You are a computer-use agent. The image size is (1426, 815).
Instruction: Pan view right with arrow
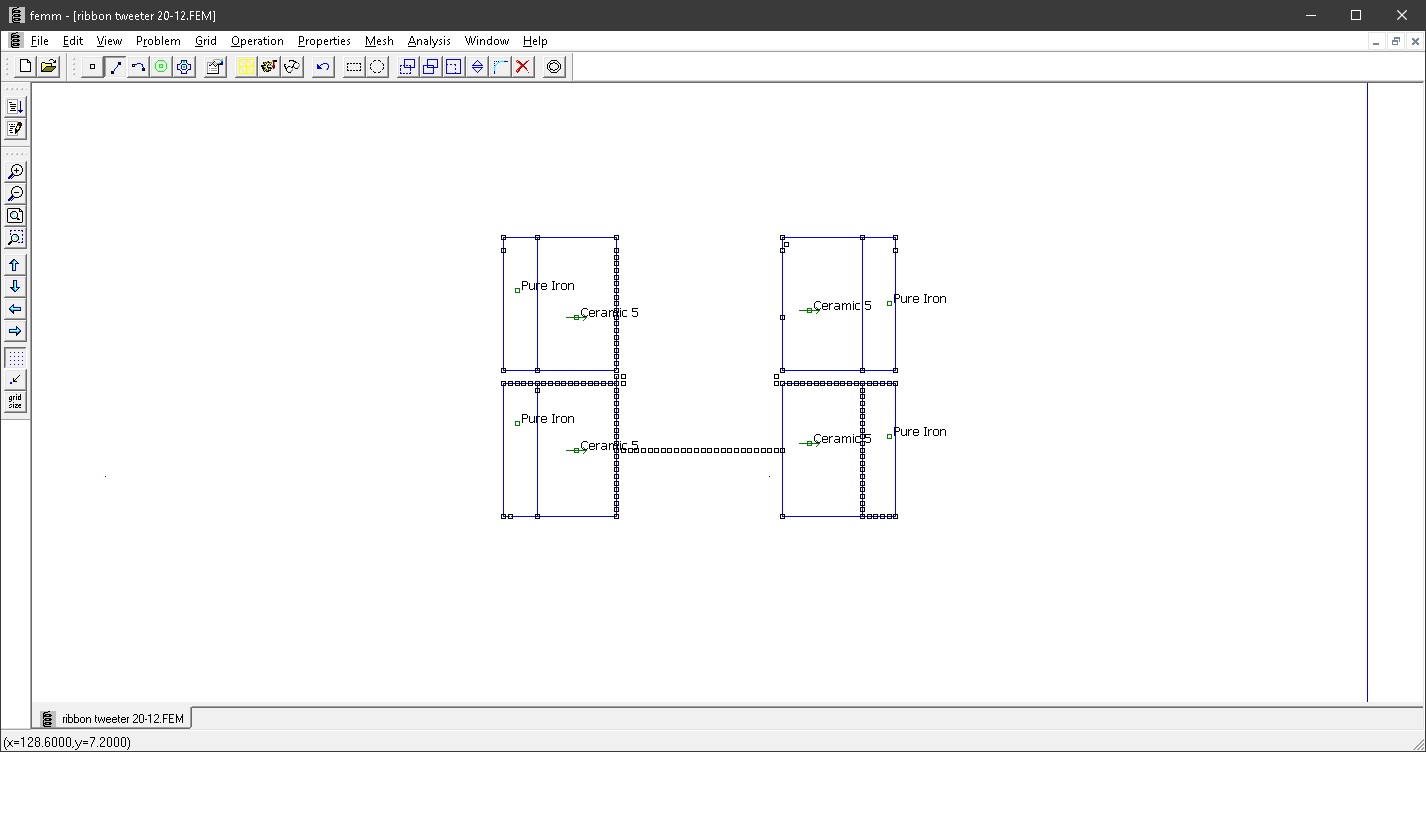tap(15, 331)
